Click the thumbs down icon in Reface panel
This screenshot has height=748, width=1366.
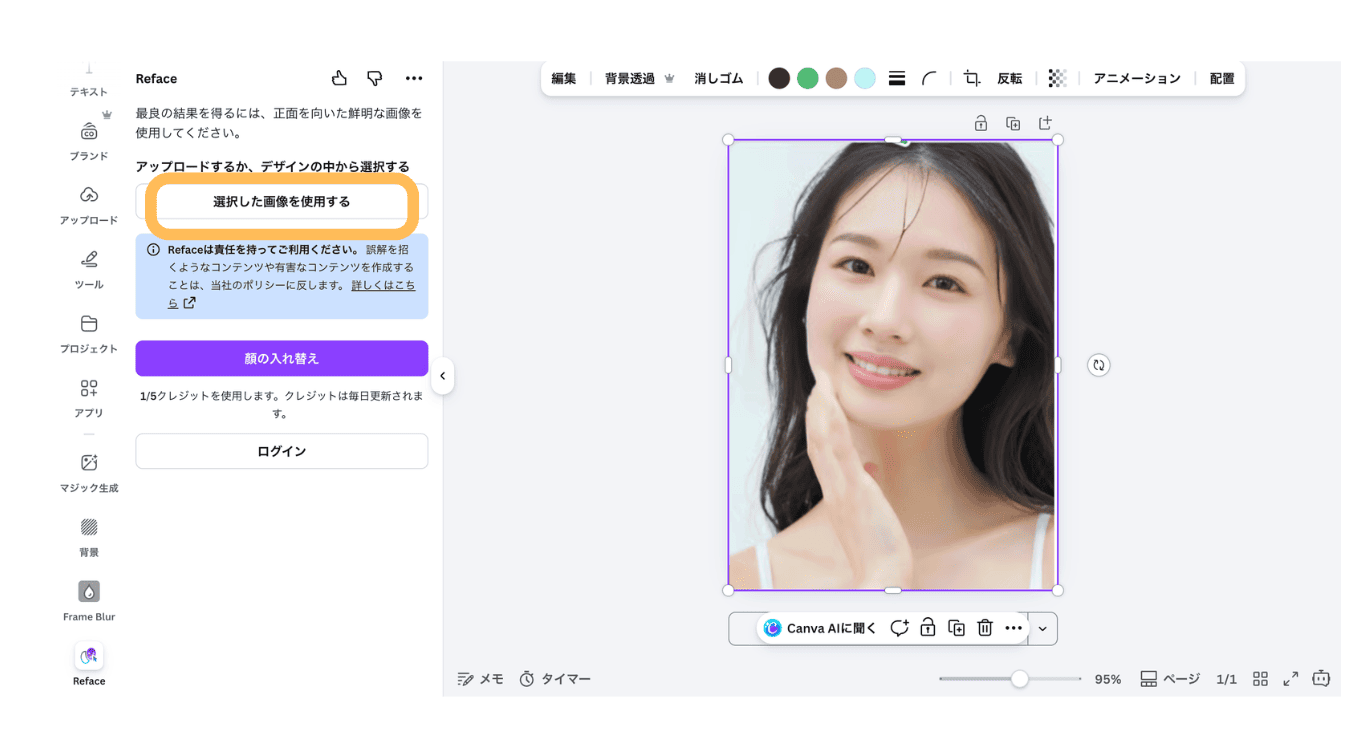pos(375,78)
